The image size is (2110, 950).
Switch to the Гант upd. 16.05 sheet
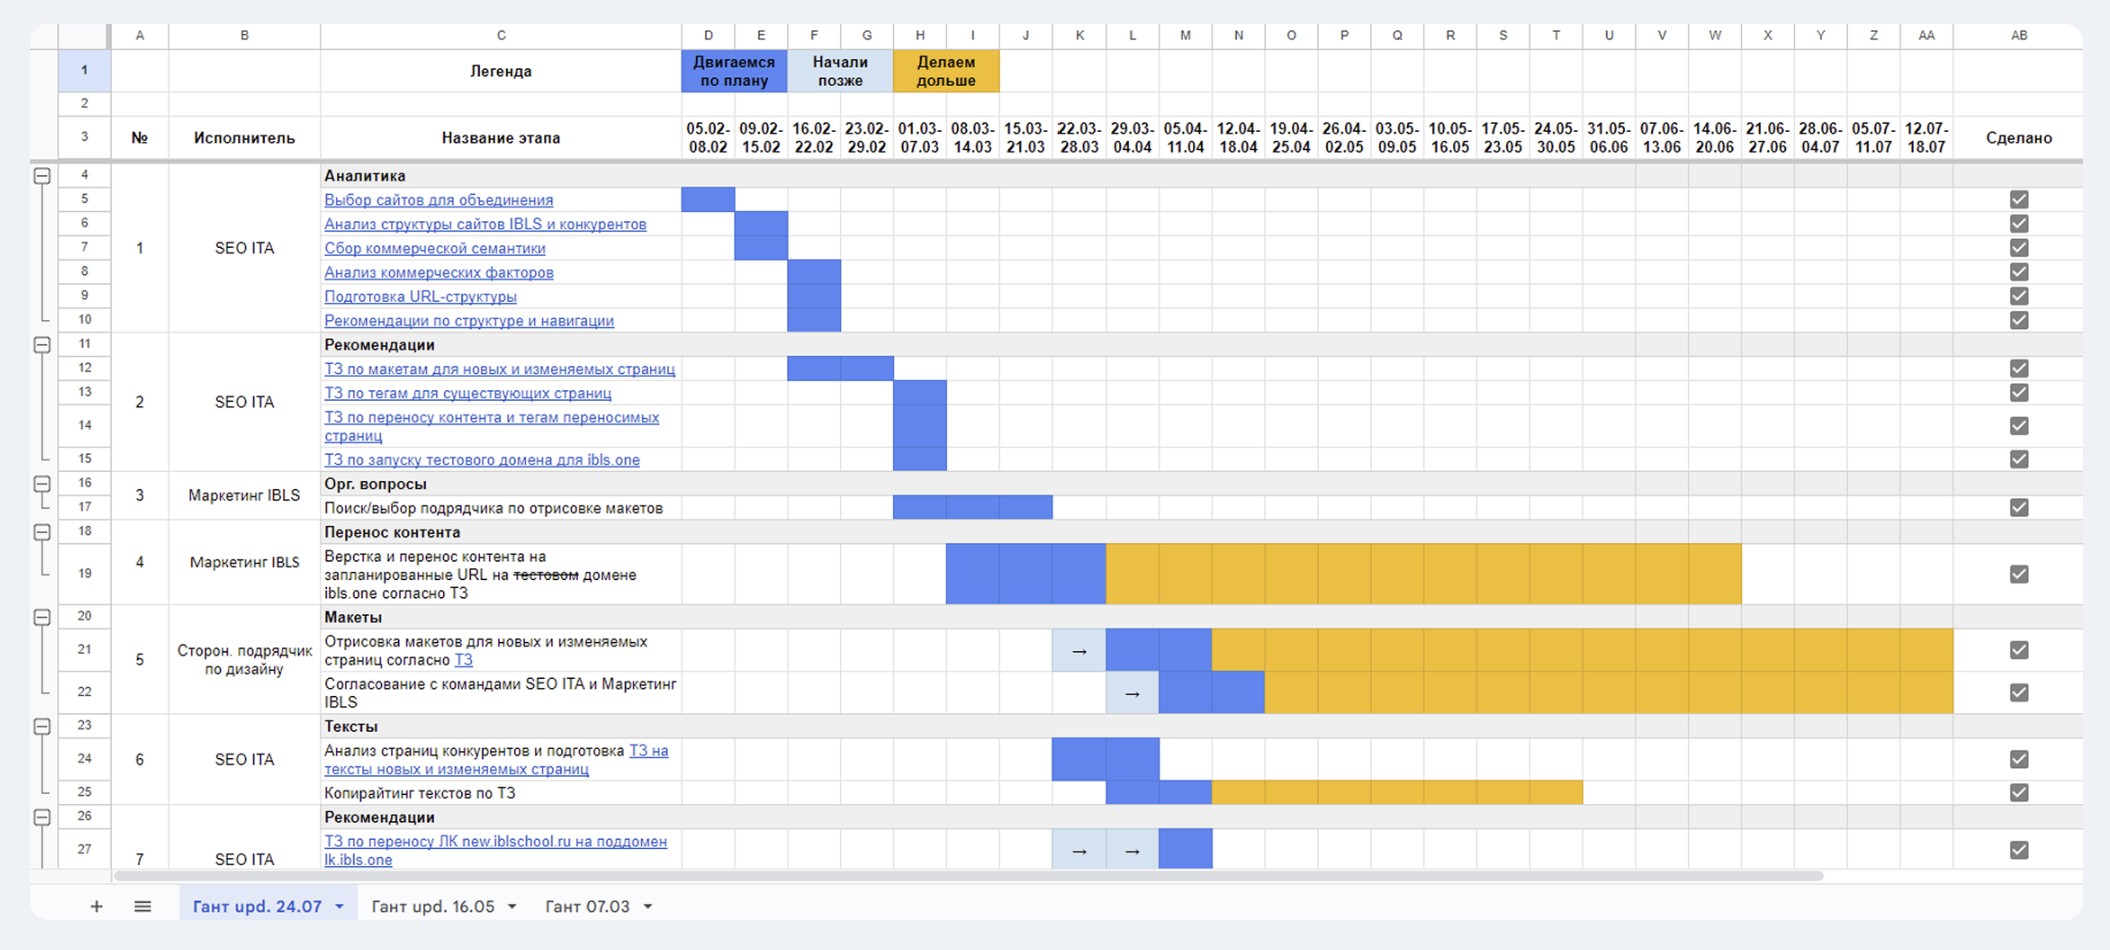432,907
